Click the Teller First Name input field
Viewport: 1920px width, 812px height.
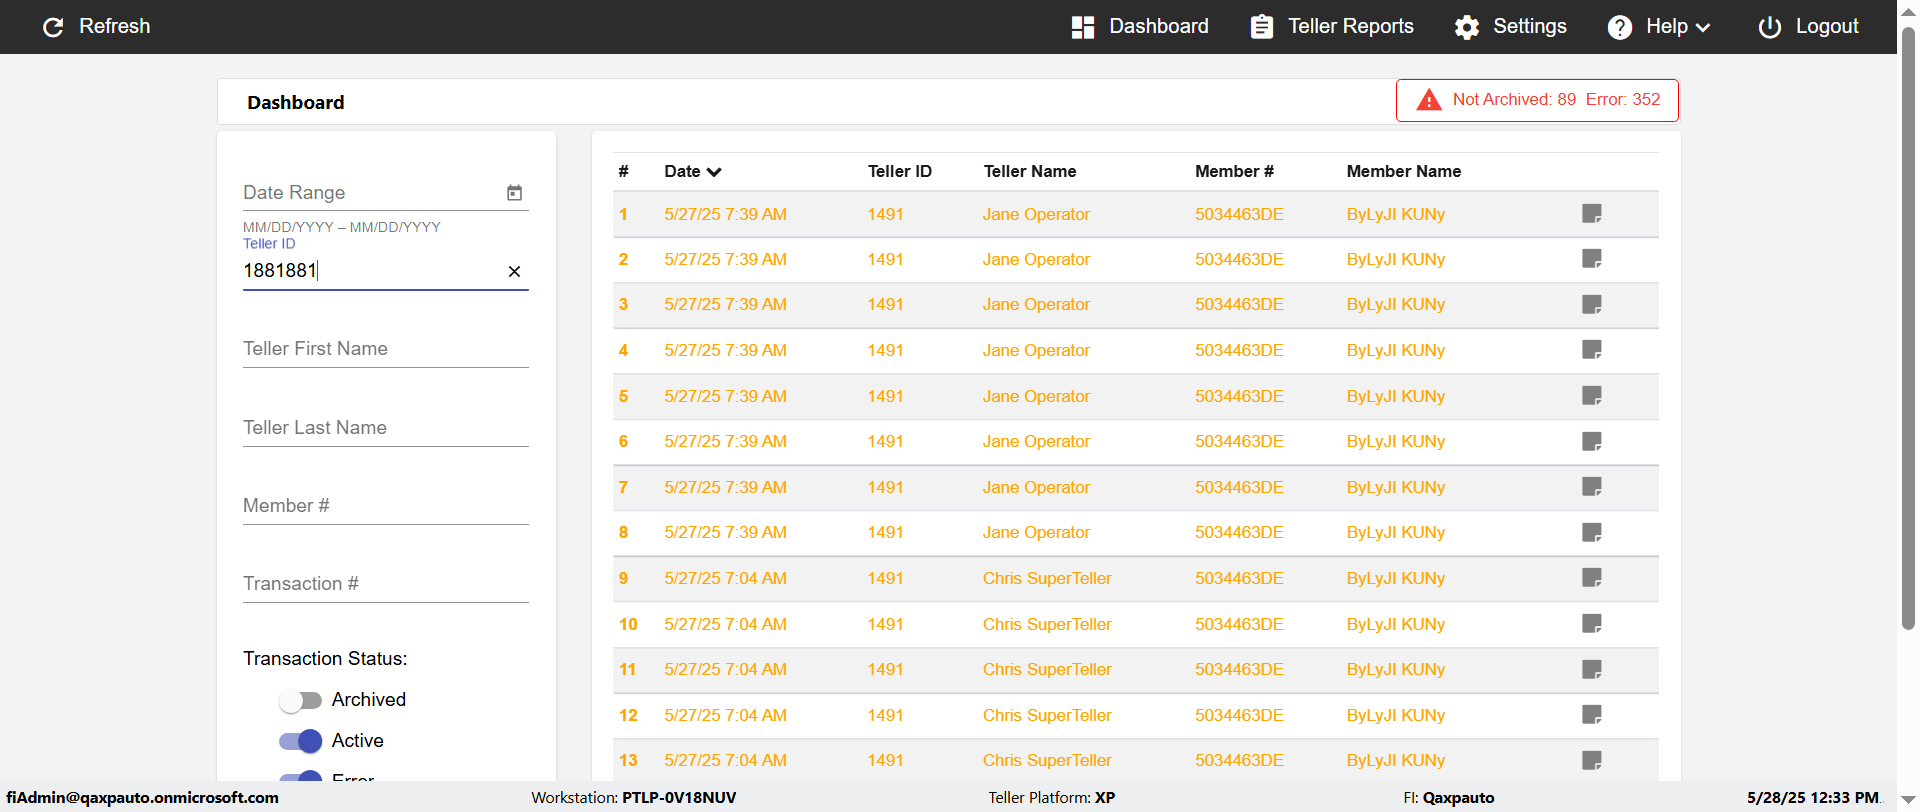[x=385, y=349]
